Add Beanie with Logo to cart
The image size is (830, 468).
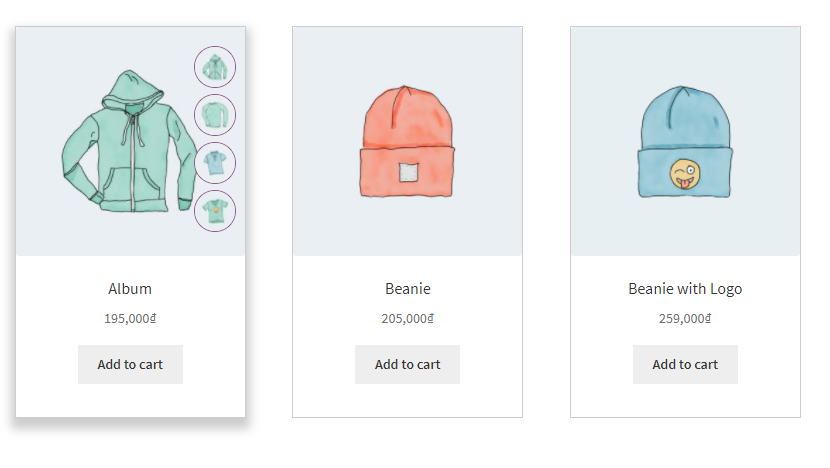685,364
